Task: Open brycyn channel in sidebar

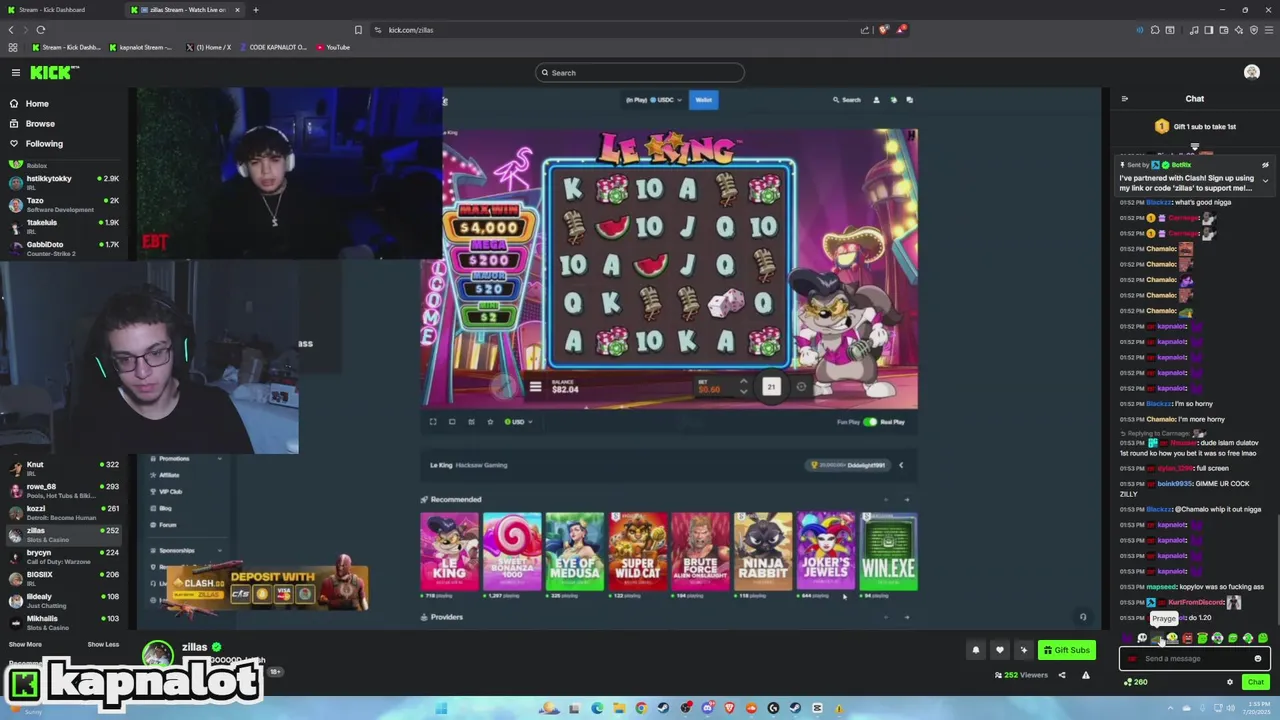Action: pyautogui.click(x=64, y=556)
